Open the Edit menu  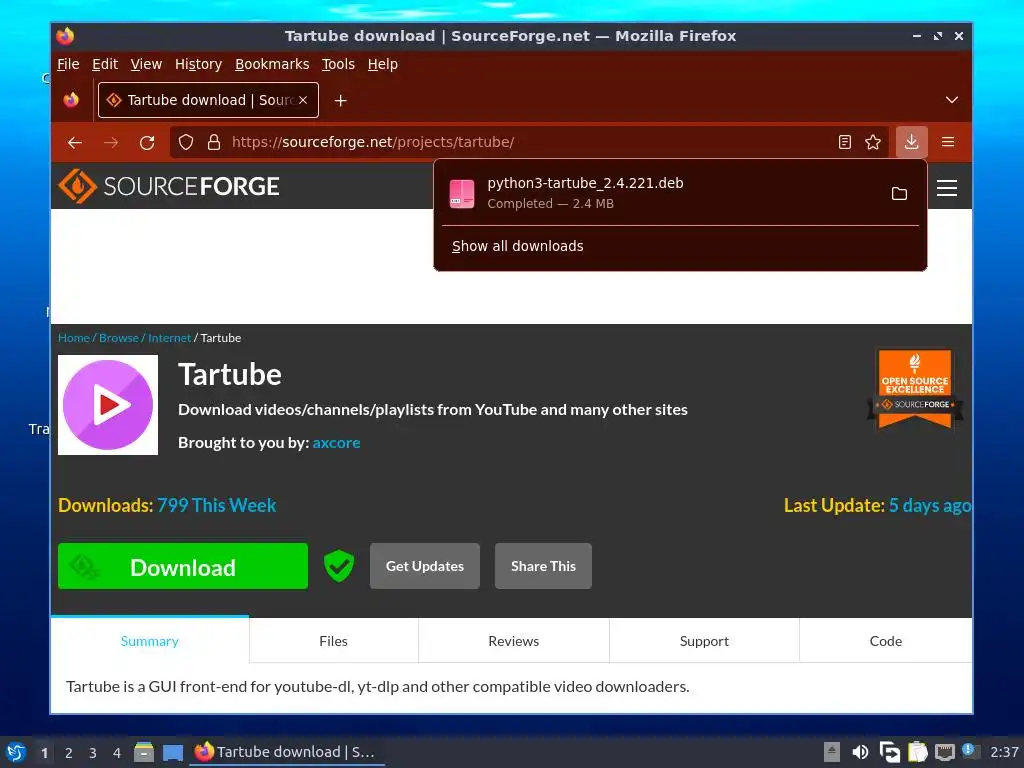(104, 64)
